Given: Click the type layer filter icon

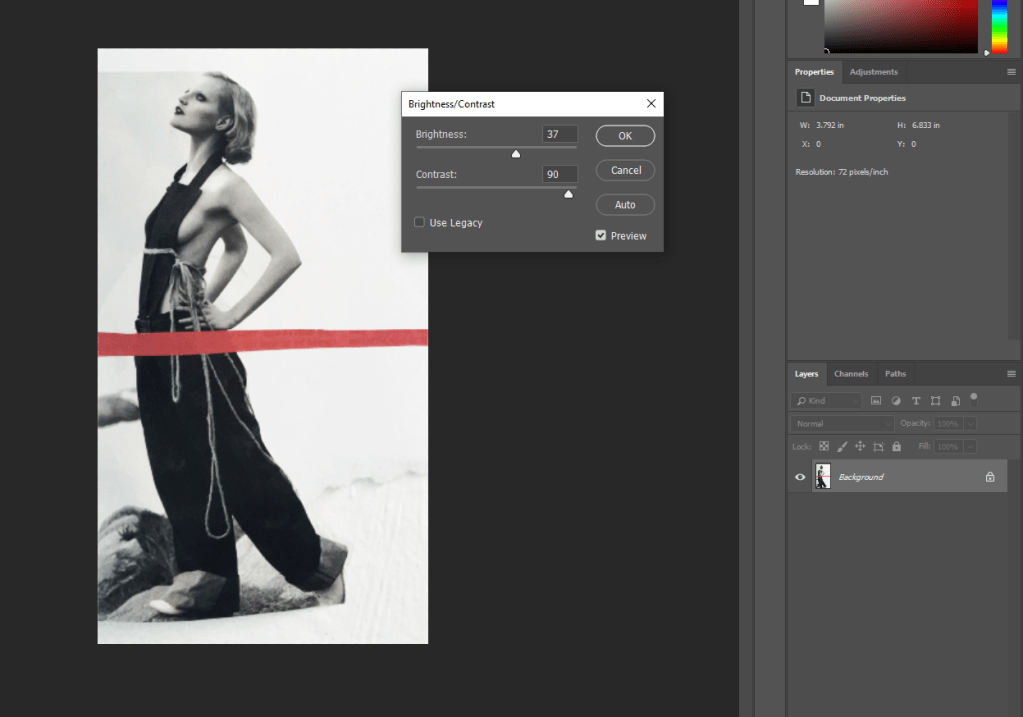Looking at the screenshot, I should (916, 400).
